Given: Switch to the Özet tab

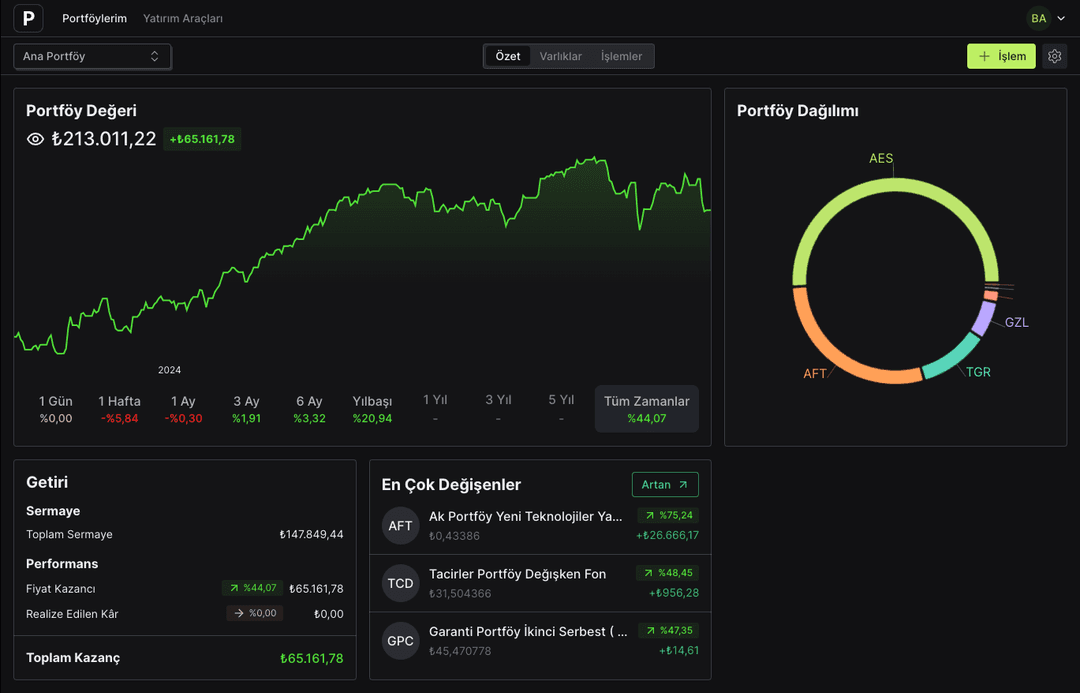Looking at the screenshot, I should coord(508,56).
